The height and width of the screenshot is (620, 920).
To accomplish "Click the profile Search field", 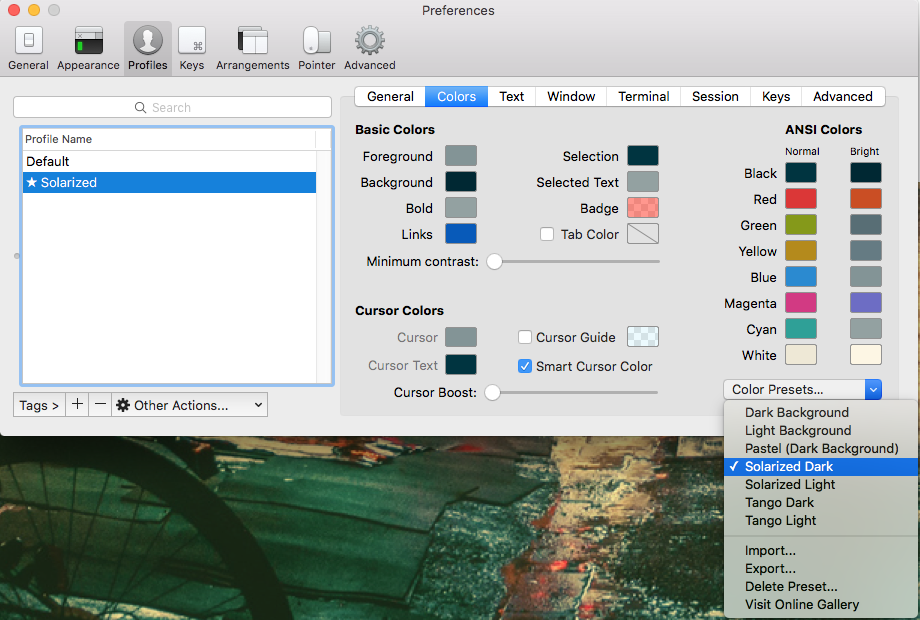I will 172,107.
